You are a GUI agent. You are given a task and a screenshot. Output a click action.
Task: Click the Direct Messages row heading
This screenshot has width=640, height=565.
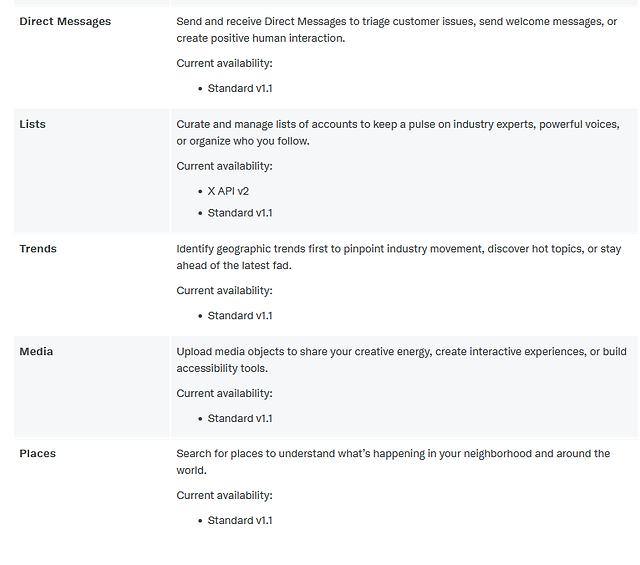(x=65, y=22)
